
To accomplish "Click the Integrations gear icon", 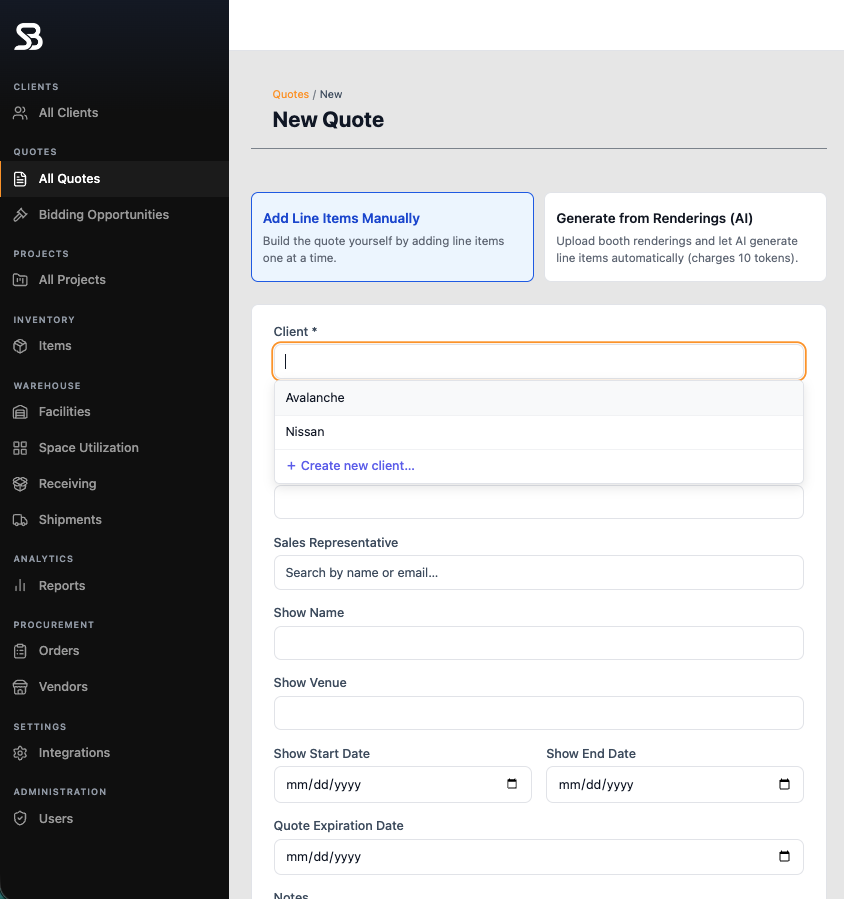I will point(20,753).
